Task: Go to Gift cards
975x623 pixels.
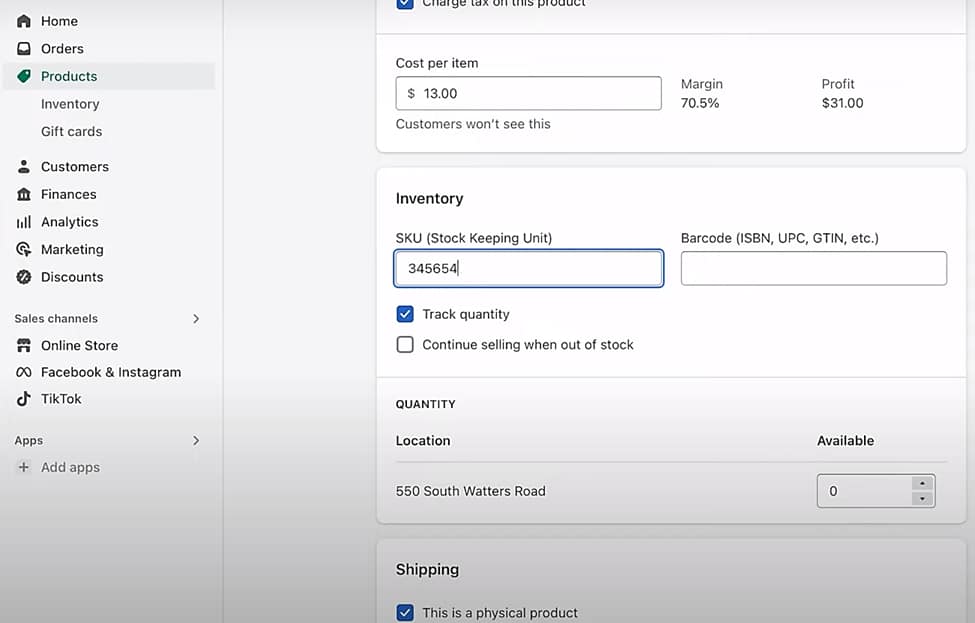Action: (x=70, y=131)
